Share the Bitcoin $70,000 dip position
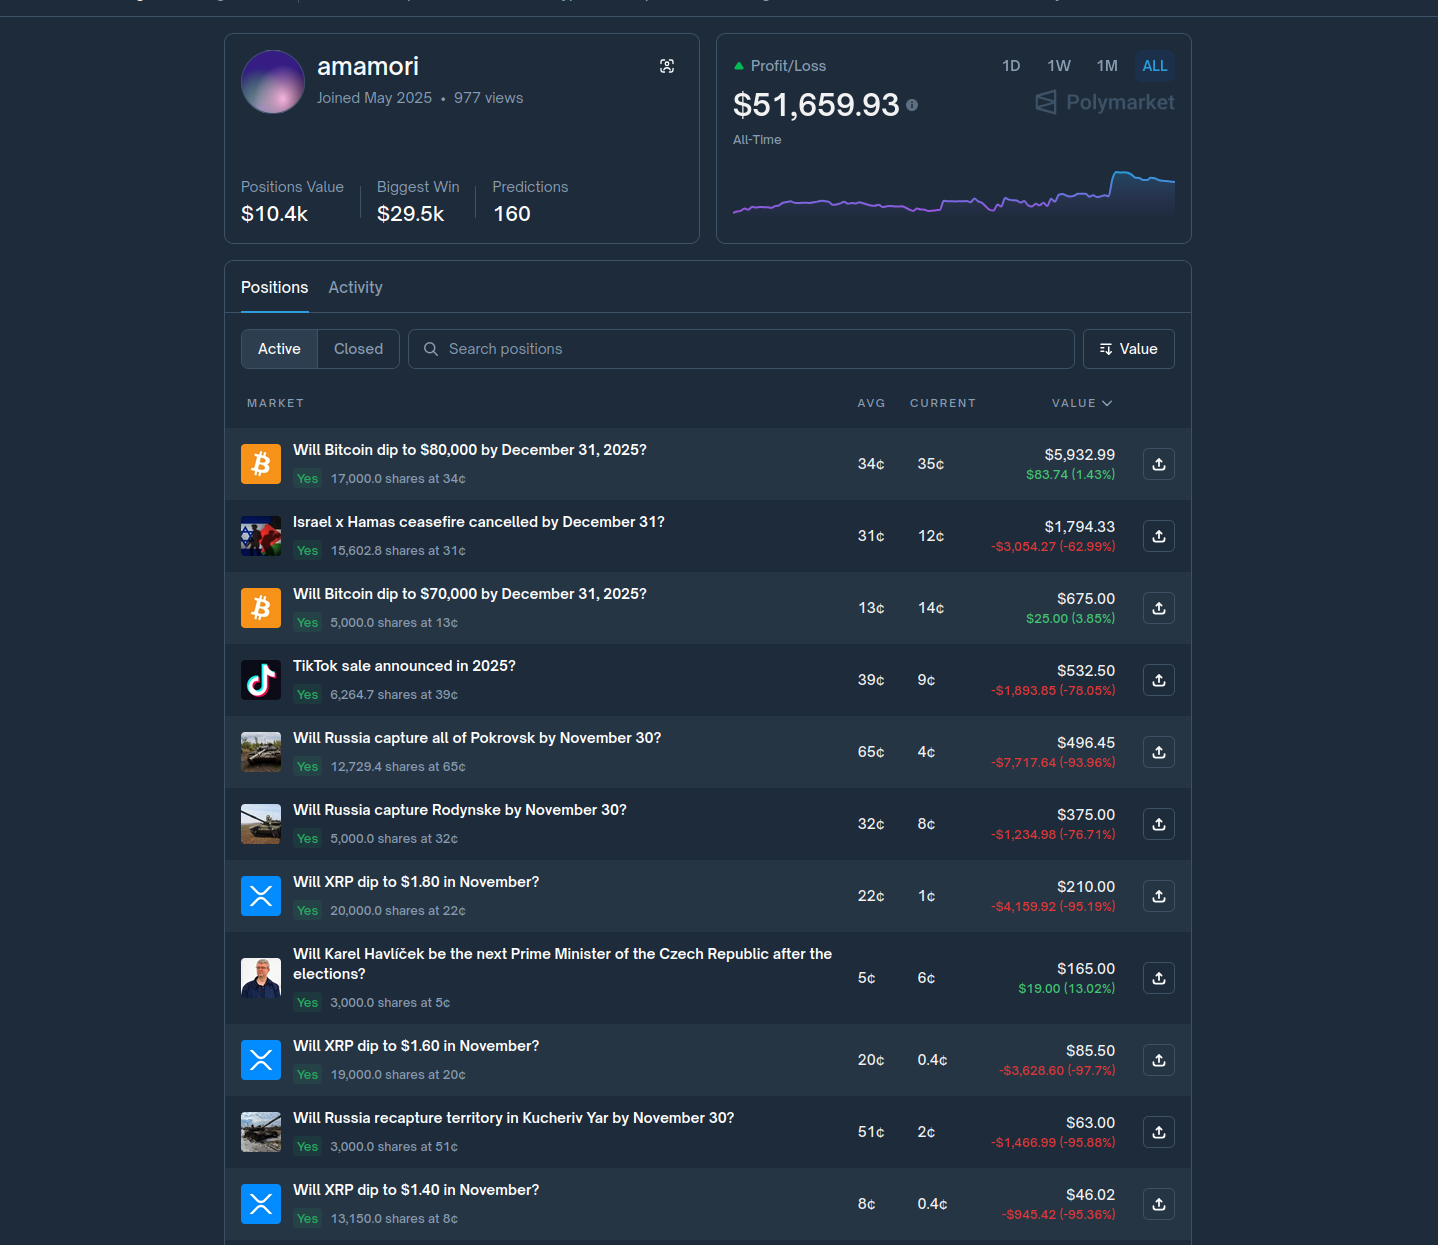The height and width of the screenshot is (1245, 1438). [1159, 608]
